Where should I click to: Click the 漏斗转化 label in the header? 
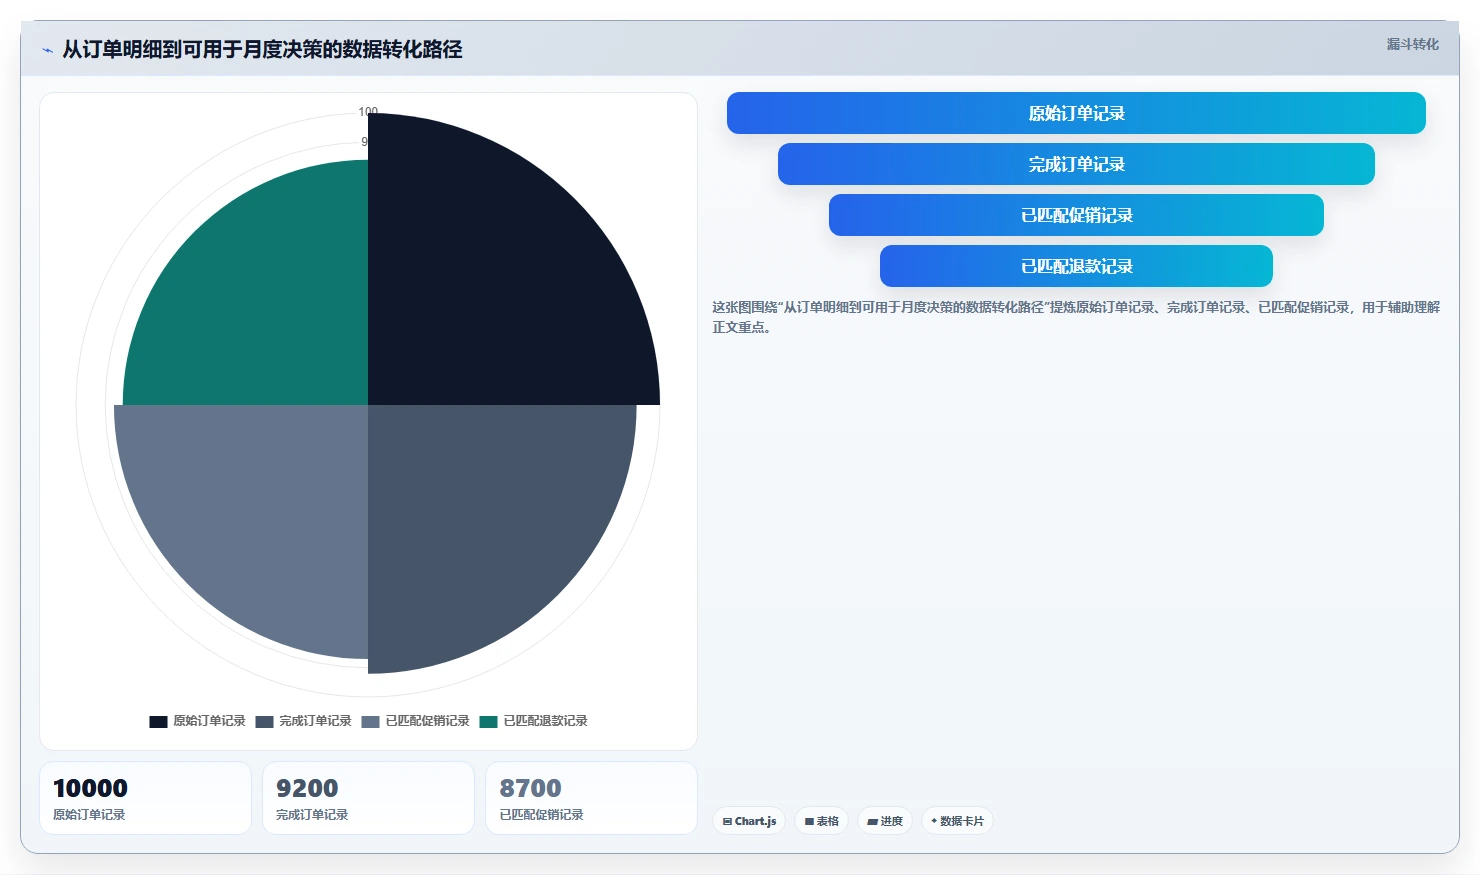[1412, 44]
